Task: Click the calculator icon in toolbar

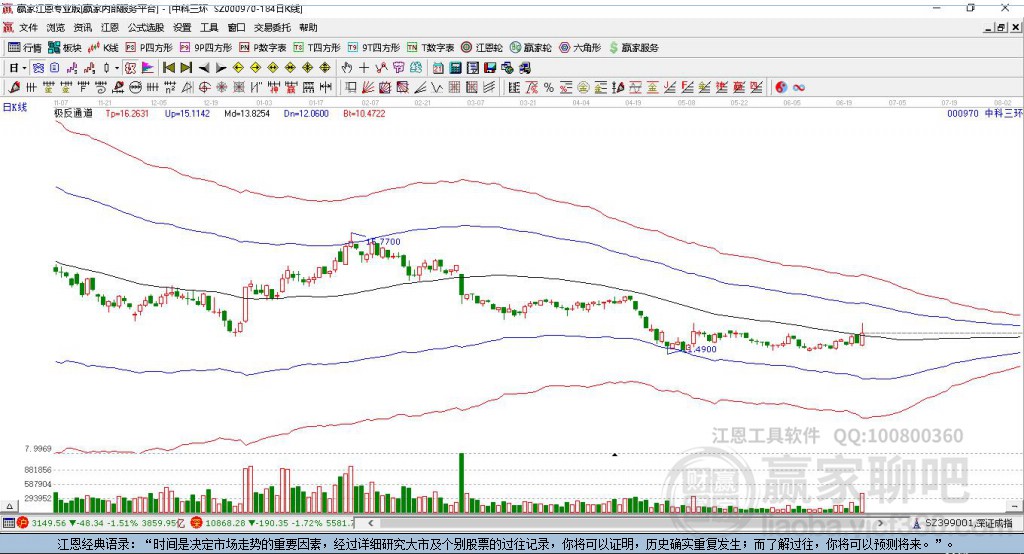Action: click(455, 67)
